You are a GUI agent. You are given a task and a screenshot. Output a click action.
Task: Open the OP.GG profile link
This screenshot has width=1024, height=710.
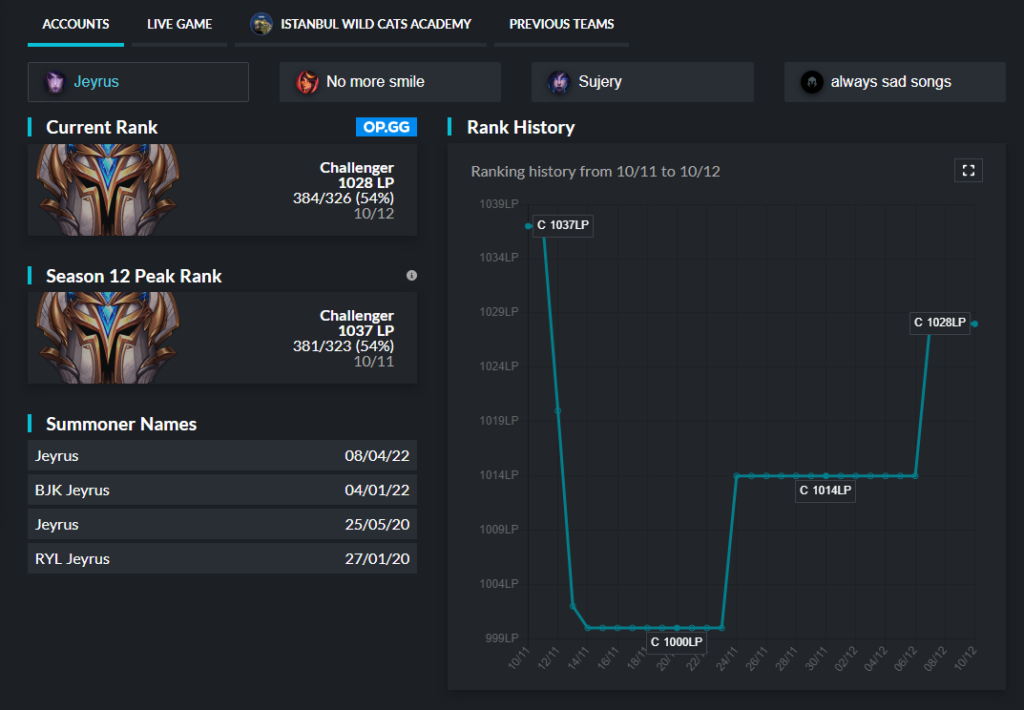pyautogui.click(x=386, y=127)
